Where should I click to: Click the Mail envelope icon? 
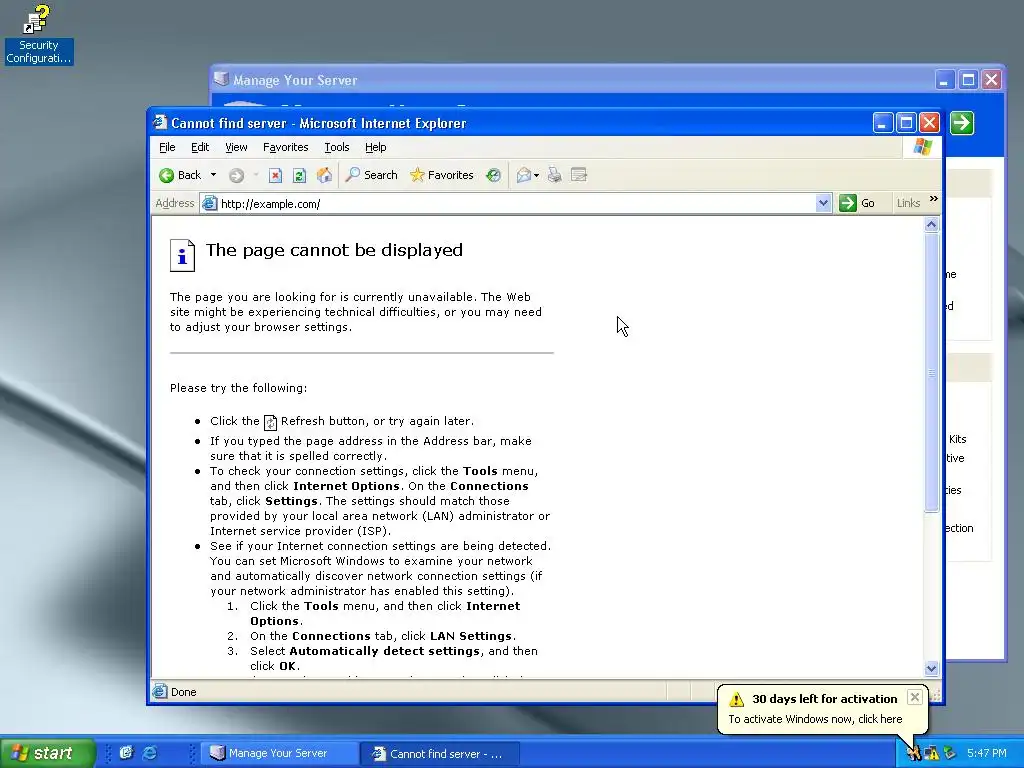coord(524,175)
